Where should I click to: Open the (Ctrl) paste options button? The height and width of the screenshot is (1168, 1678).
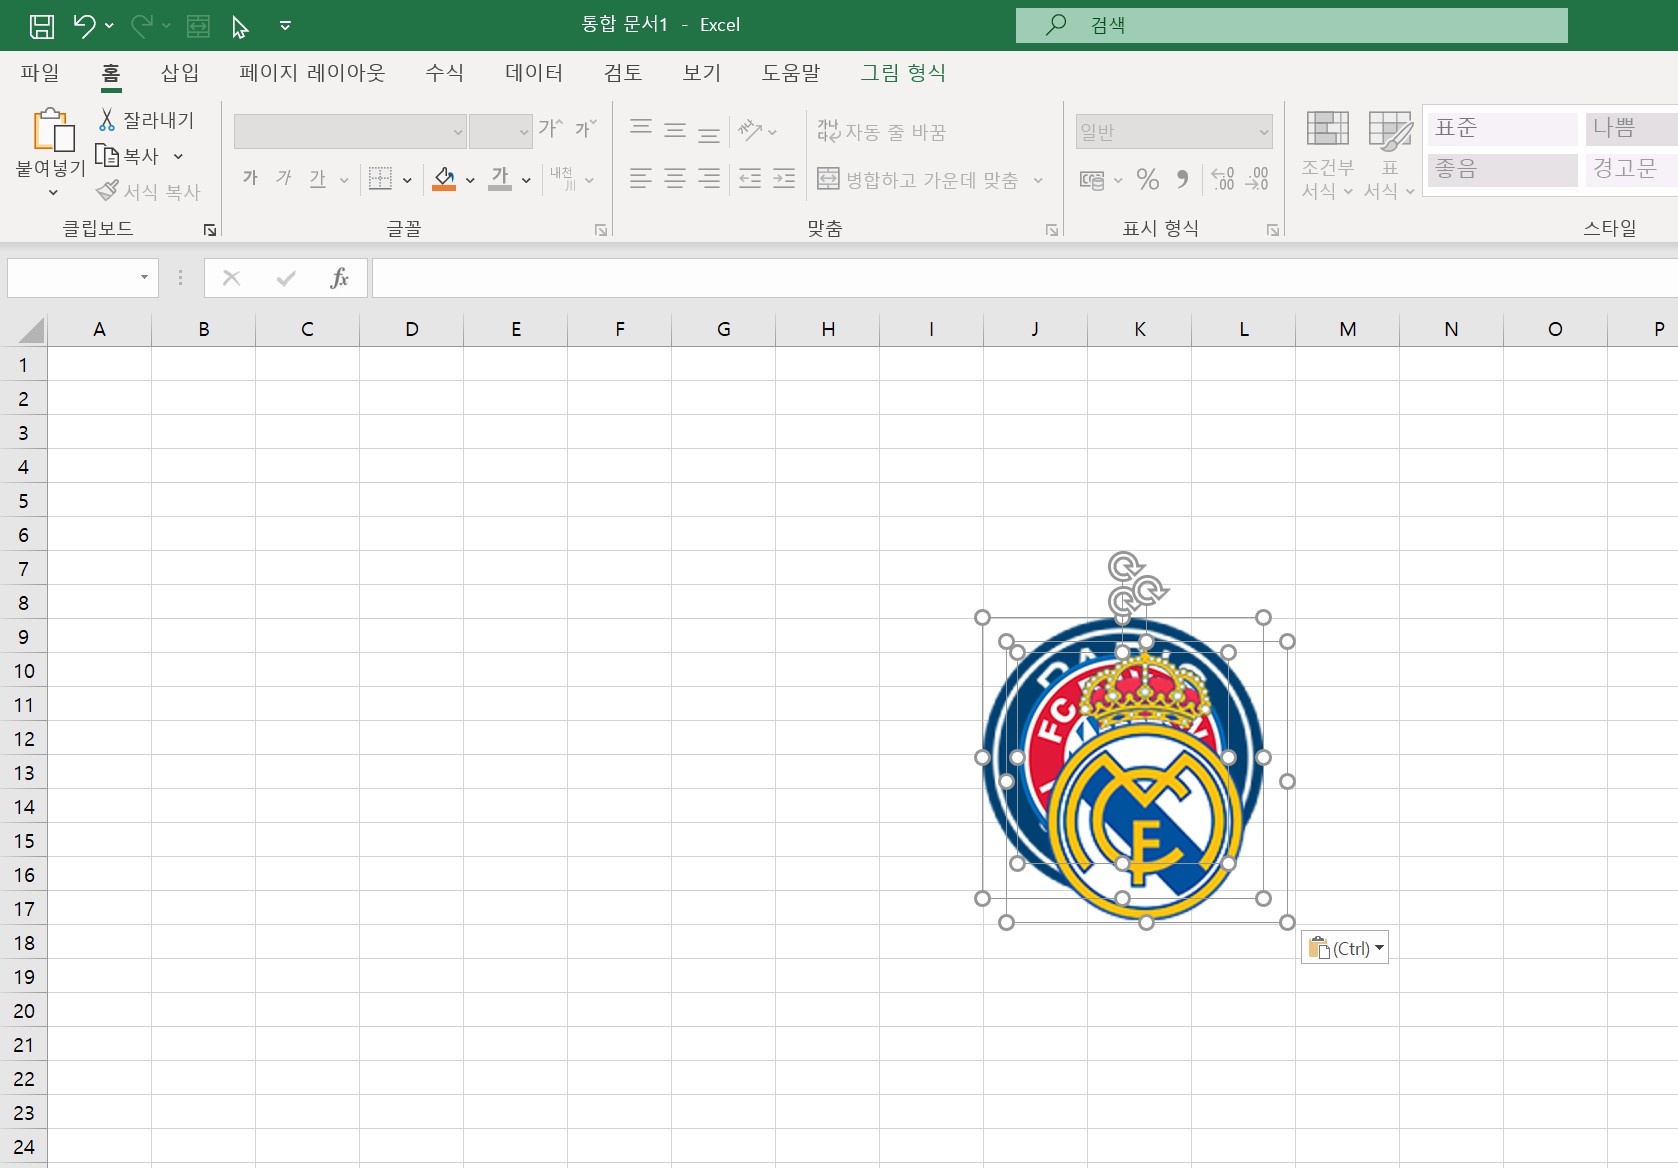tap(1345, 948)
